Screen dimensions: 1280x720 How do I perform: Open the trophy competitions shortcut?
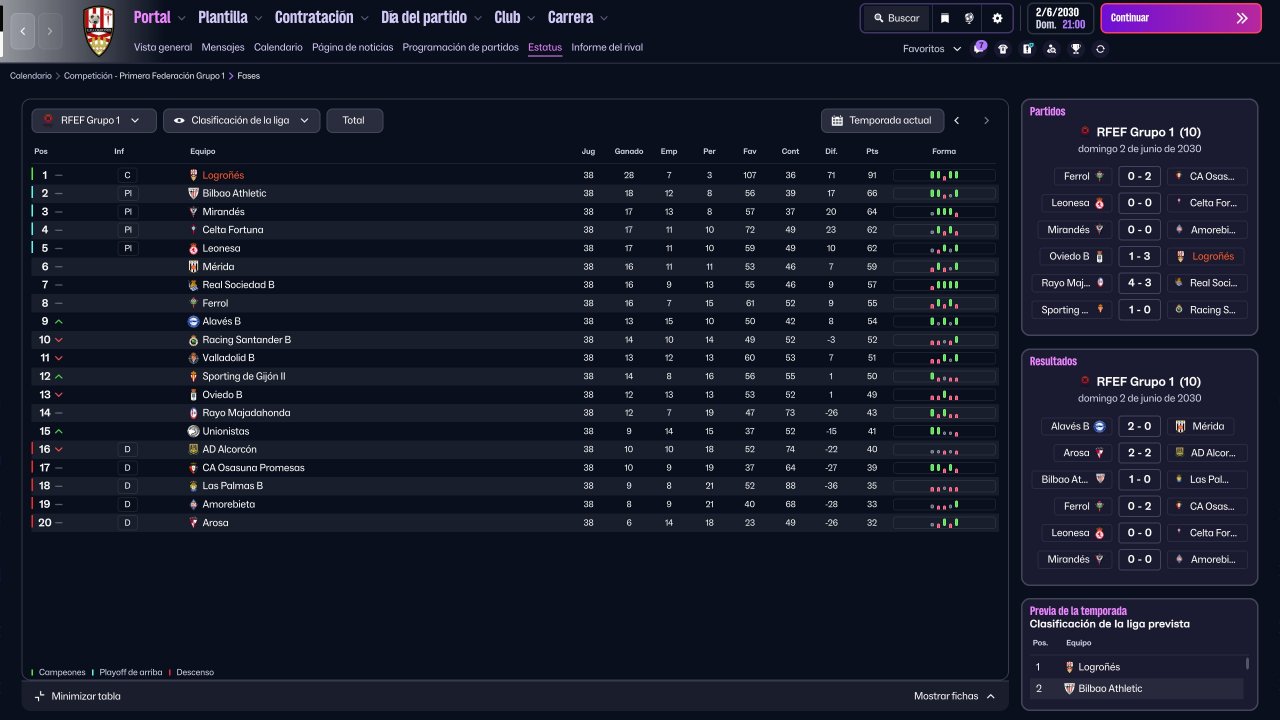tap(1076, 48)
